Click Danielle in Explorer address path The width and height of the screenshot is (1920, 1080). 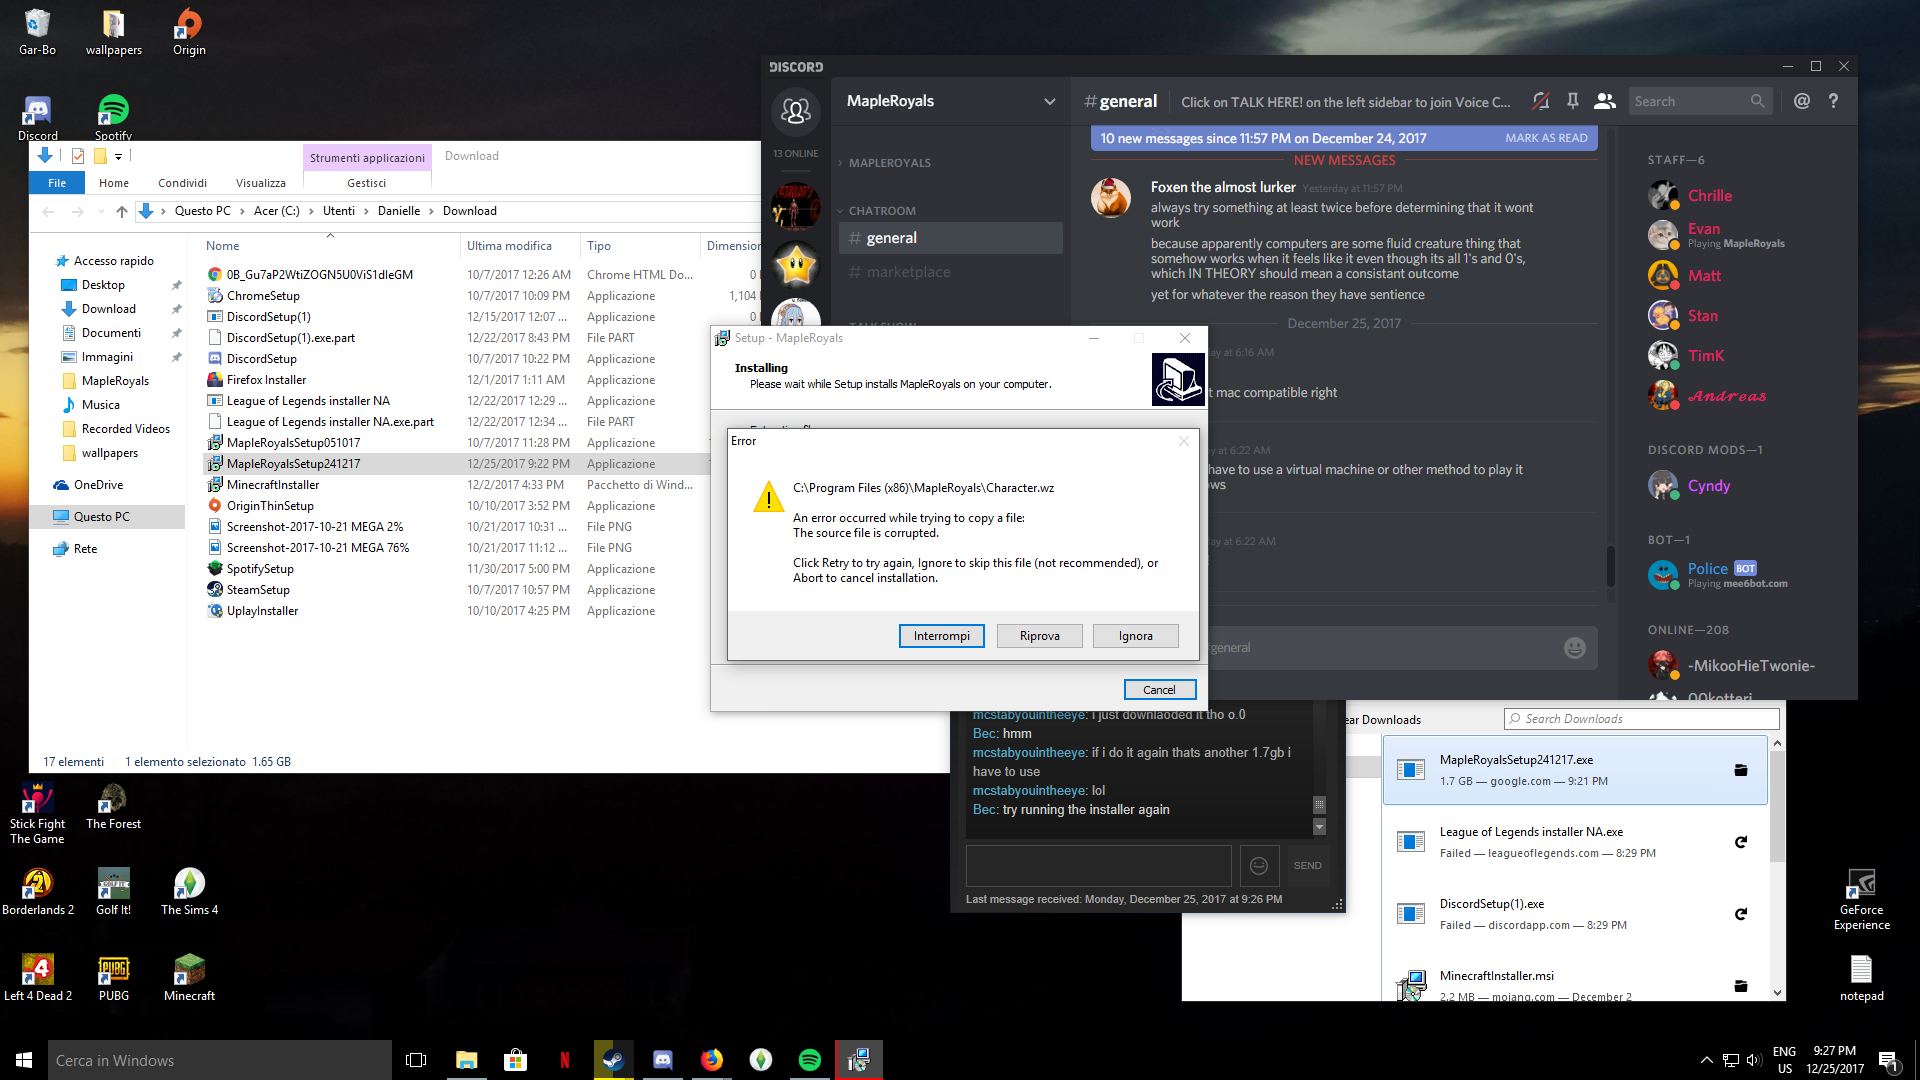398,211
